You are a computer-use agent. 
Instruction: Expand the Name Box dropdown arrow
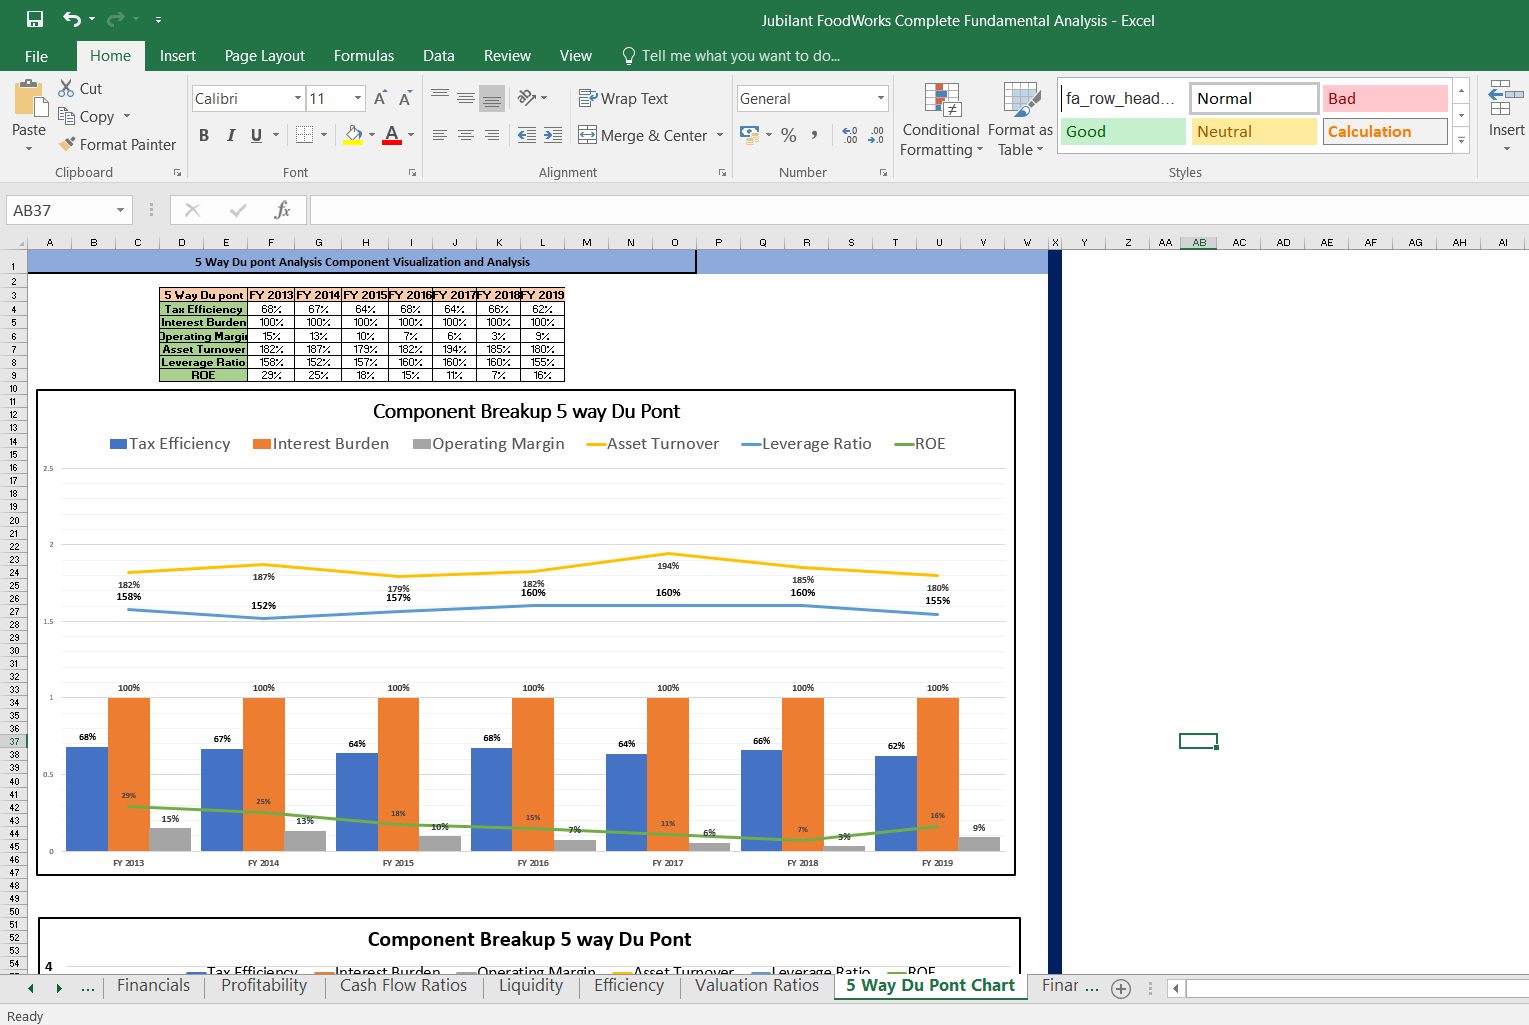(120, 210)
